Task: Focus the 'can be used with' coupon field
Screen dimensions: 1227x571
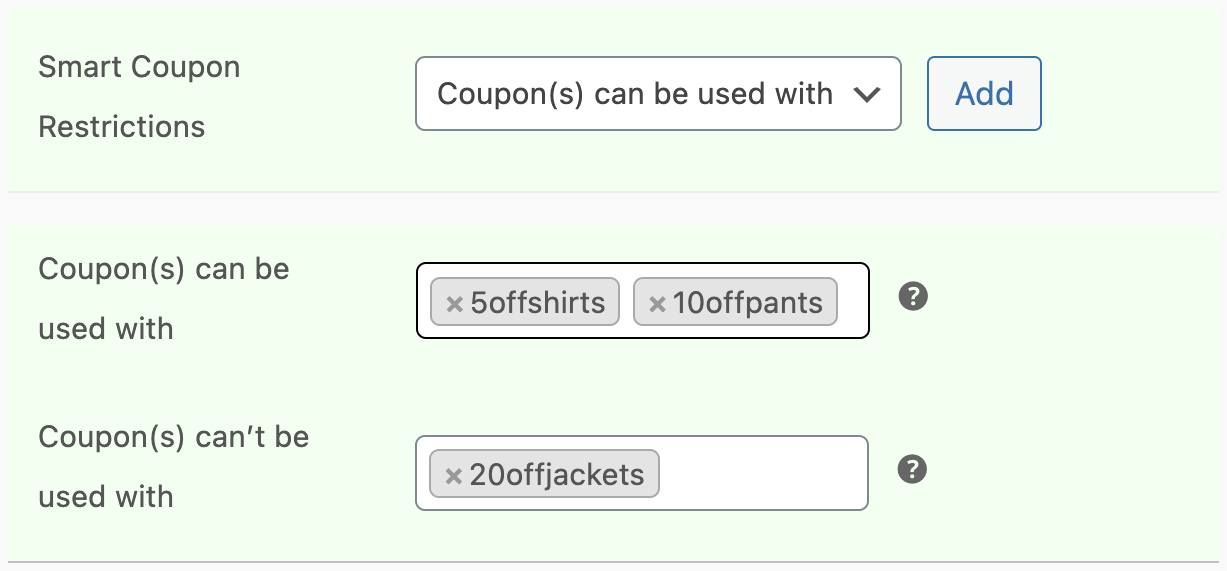Action: [853, 302]
